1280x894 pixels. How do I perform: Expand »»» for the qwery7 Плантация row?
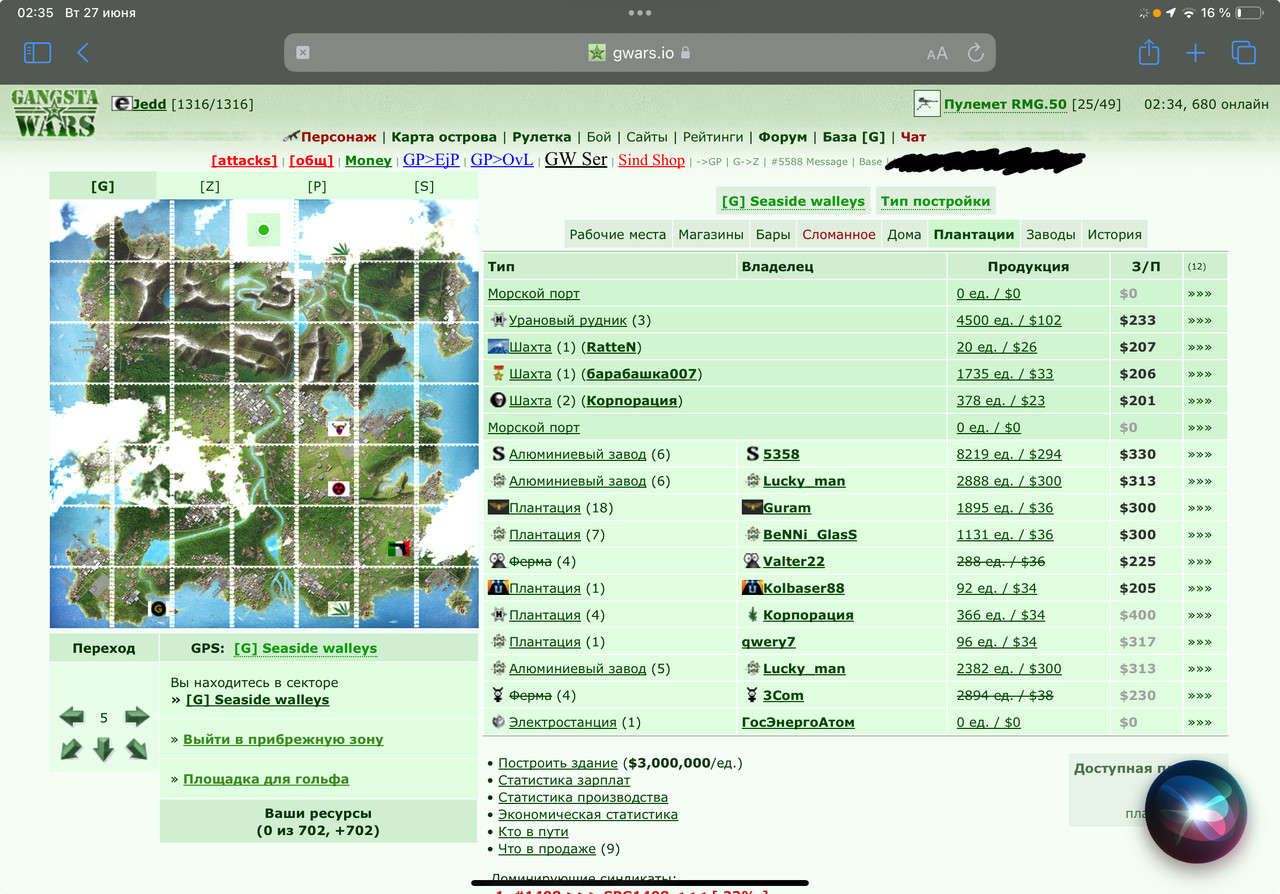pos(1199,642)
